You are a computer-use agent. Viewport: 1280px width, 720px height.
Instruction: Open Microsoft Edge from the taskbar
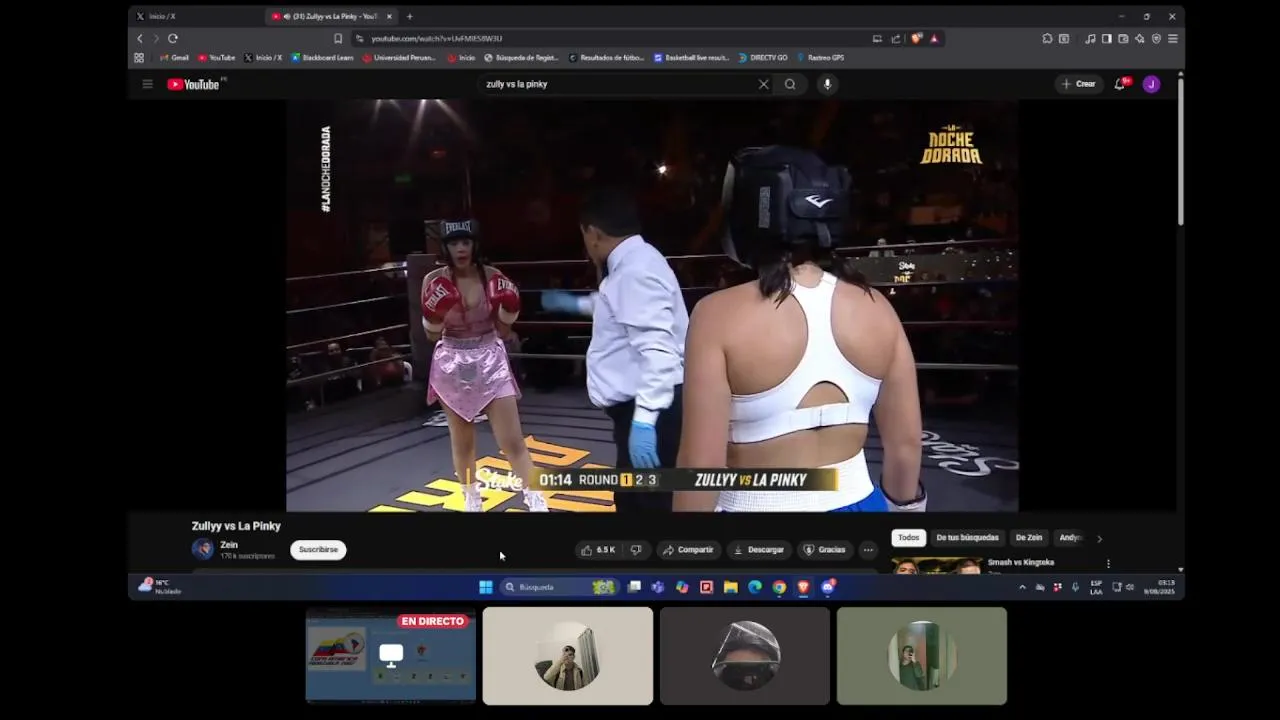coord(755,587)
